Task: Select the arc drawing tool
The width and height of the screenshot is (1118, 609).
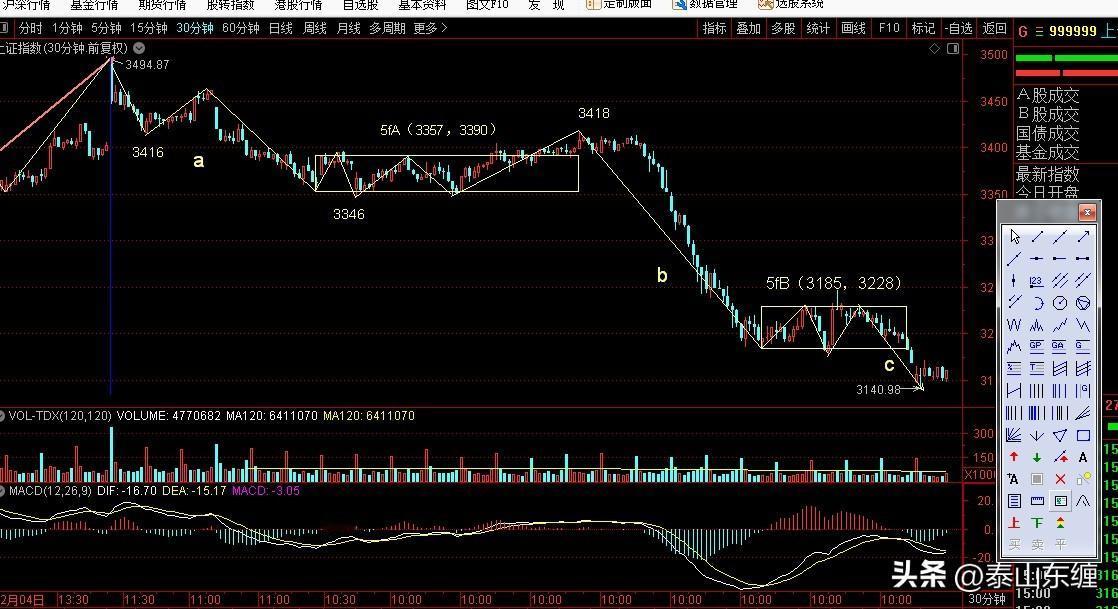Action: [x=1037, y=302]
